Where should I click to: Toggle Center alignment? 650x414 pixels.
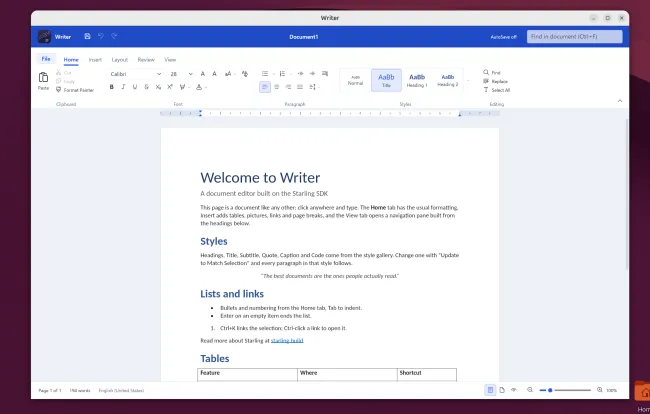pyautogui.click(x=276, y=87)
